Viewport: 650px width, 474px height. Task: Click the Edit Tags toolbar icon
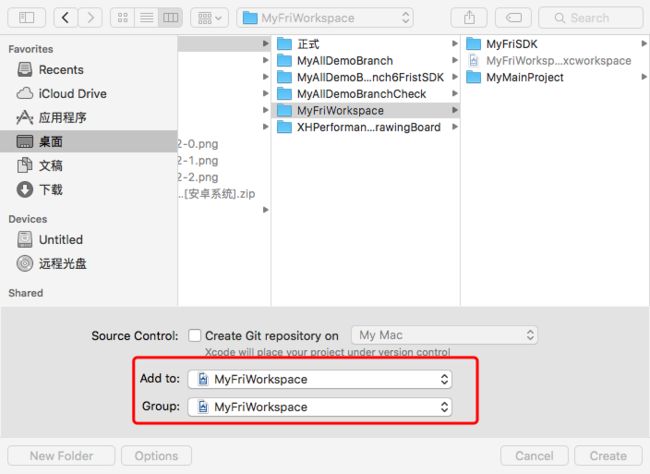coord(513,18)
